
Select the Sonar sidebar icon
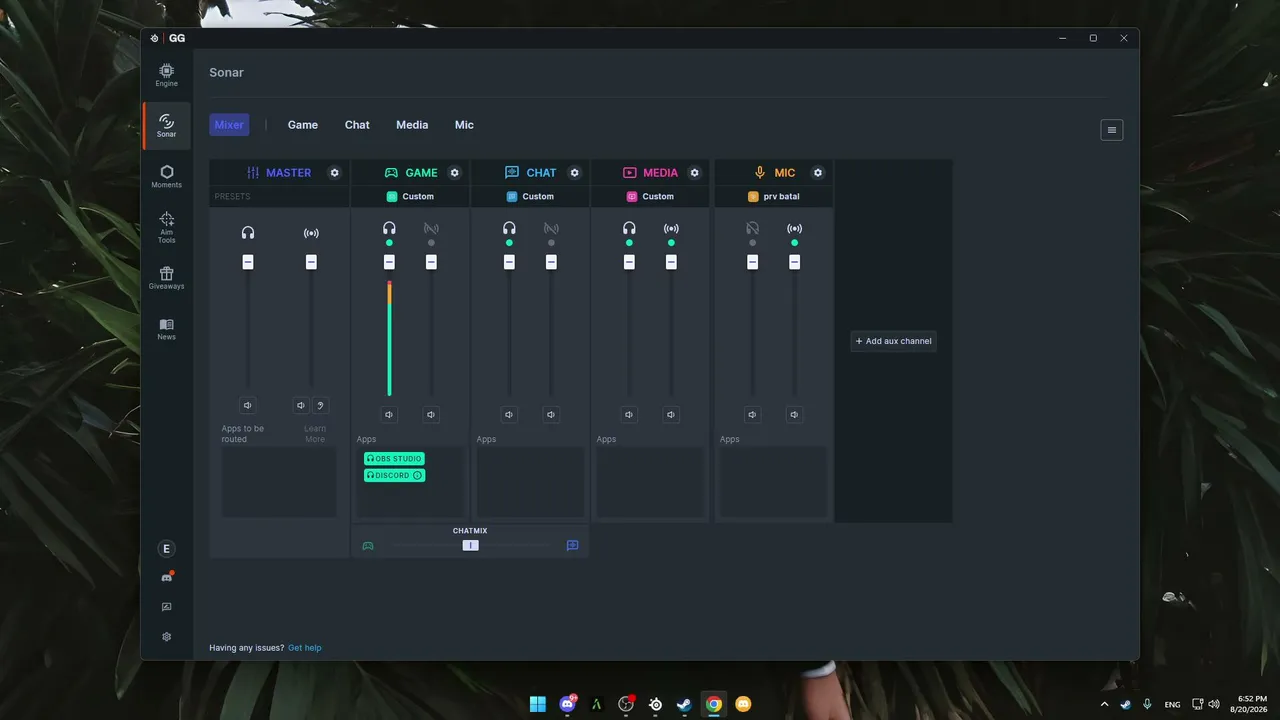166,126
